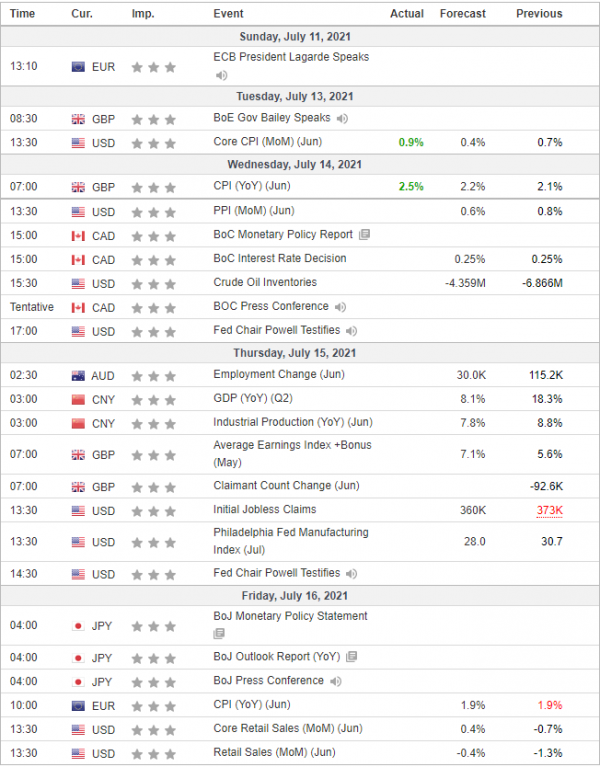This screenshot has height=767, width=600.
Task: Open the Initial Jobless Claims event
Action: point(265,510)
